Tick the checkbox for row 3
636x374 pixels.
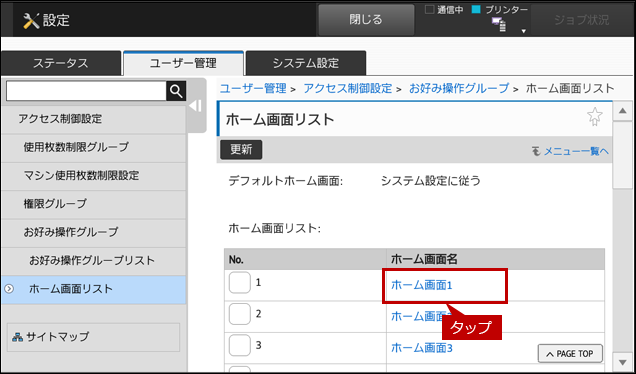(x=239, y=346)
